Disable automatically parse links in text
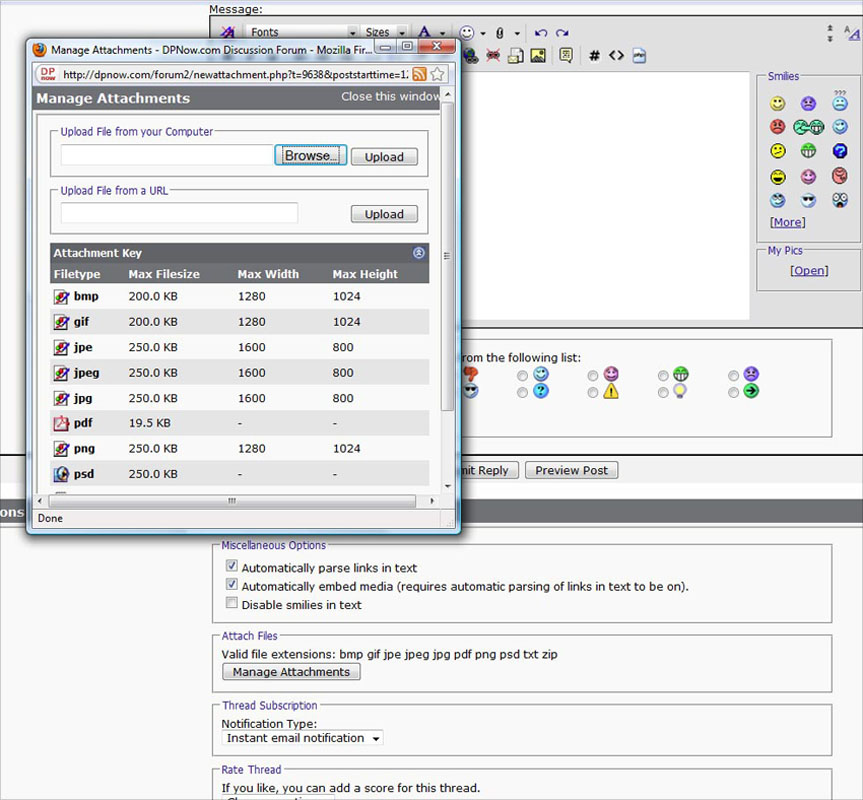The image size is (863, 800). tap(232, 567)
